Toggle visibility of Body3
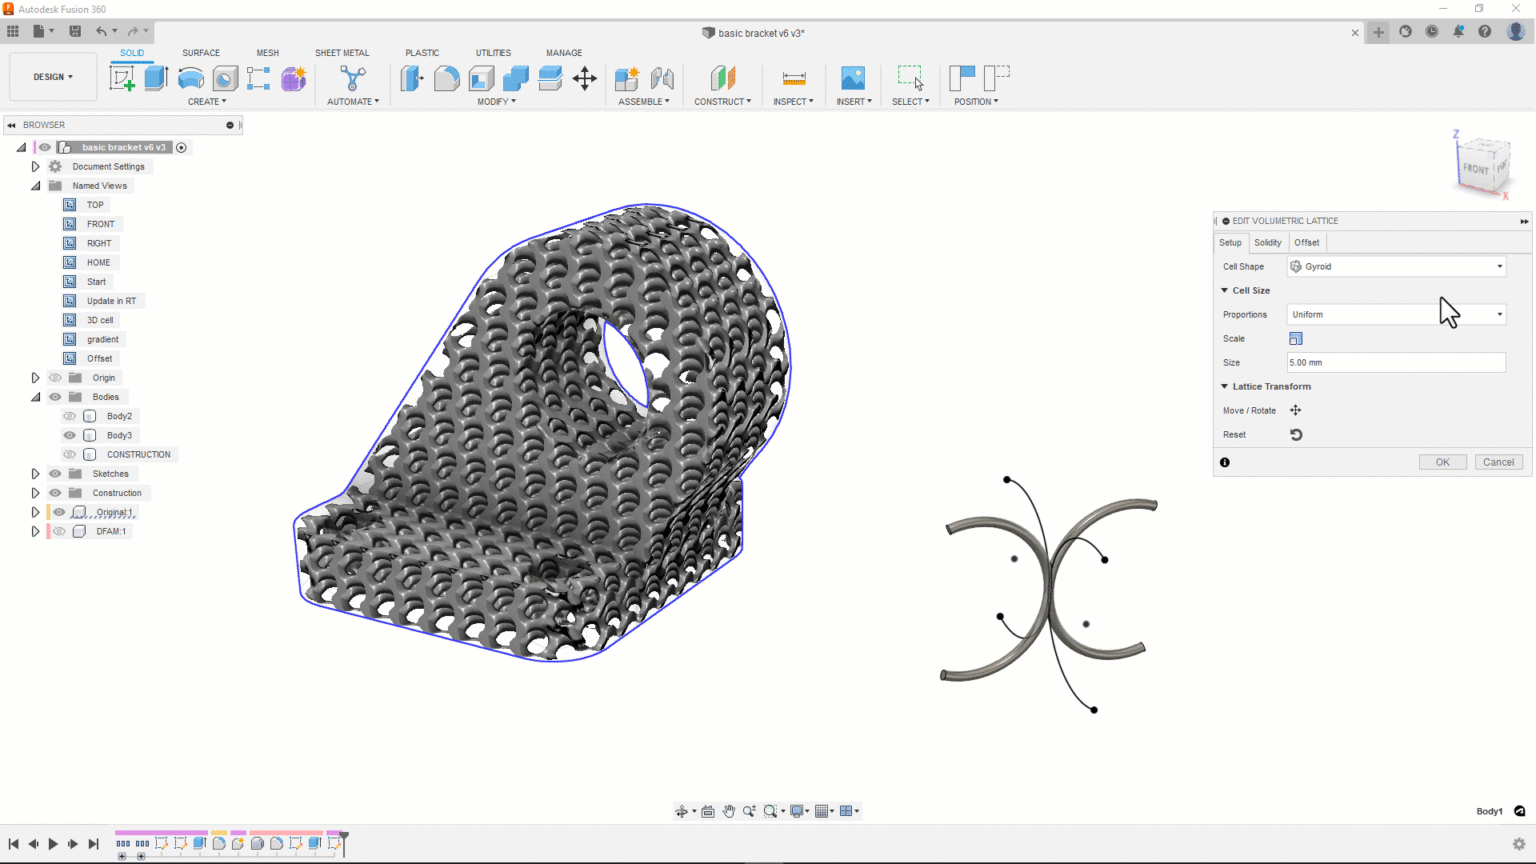This screenshot has height=864, width=1536. [x=69, y=436]
